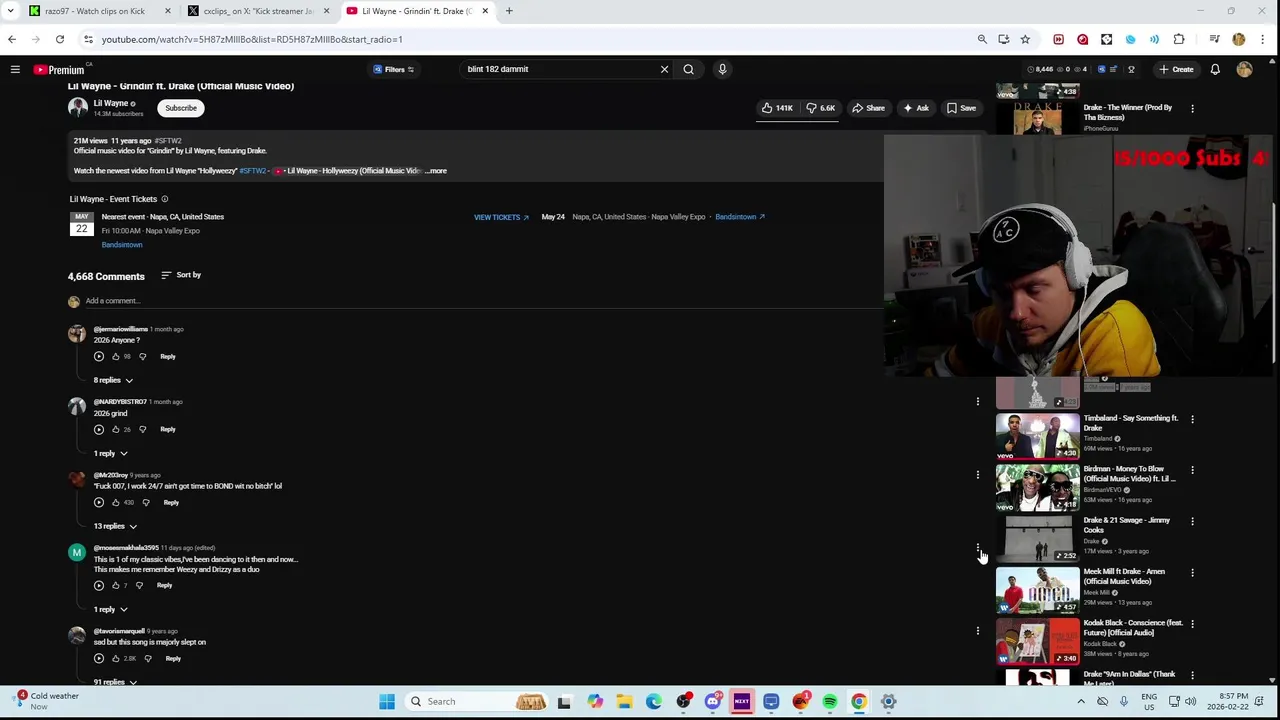Open the Filters dropdown
The height and width of the screenshot is (720, 1280).
click(x=394, y=69)
